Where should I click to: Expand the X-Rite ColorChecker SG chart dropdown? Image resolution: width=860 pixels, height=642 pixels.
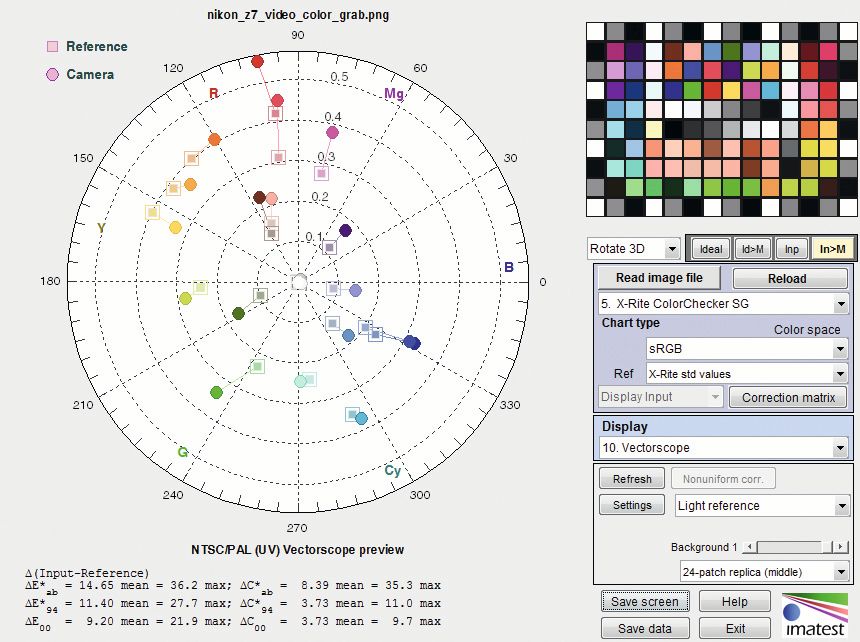pyautogui.click(x=722, y=303)
